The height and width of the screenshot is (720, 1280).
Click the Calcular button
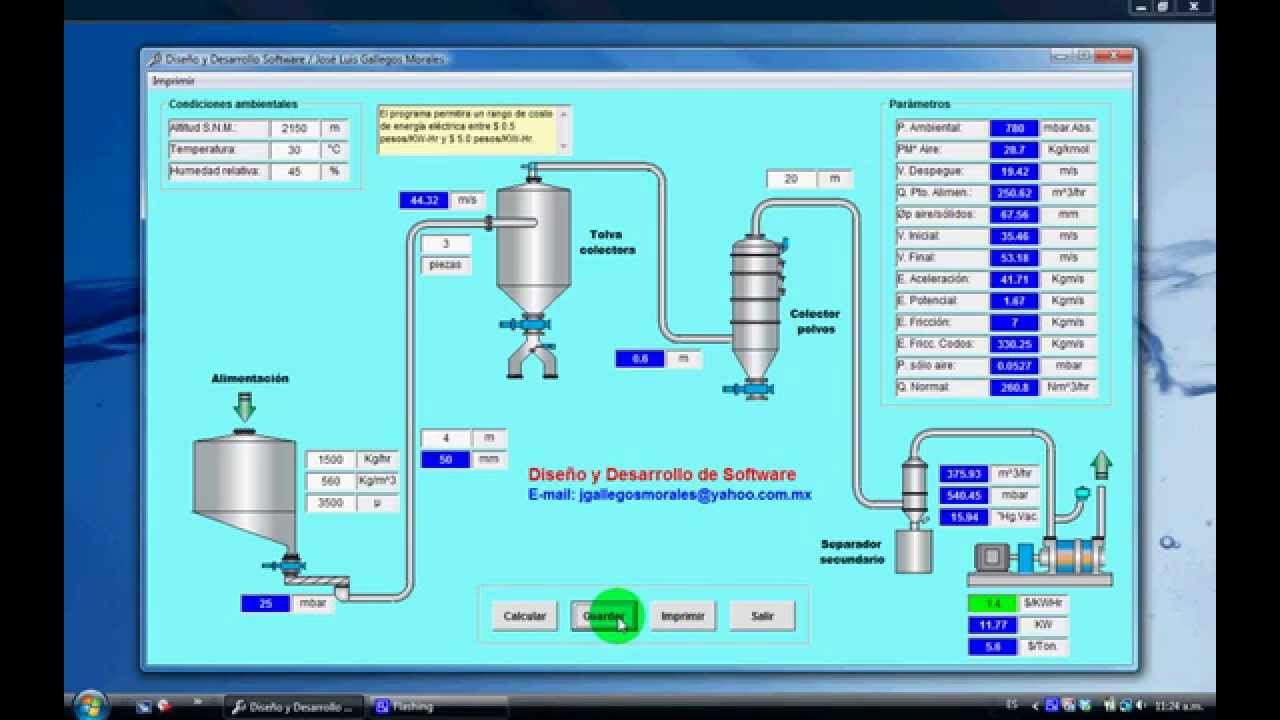point(525,616)
